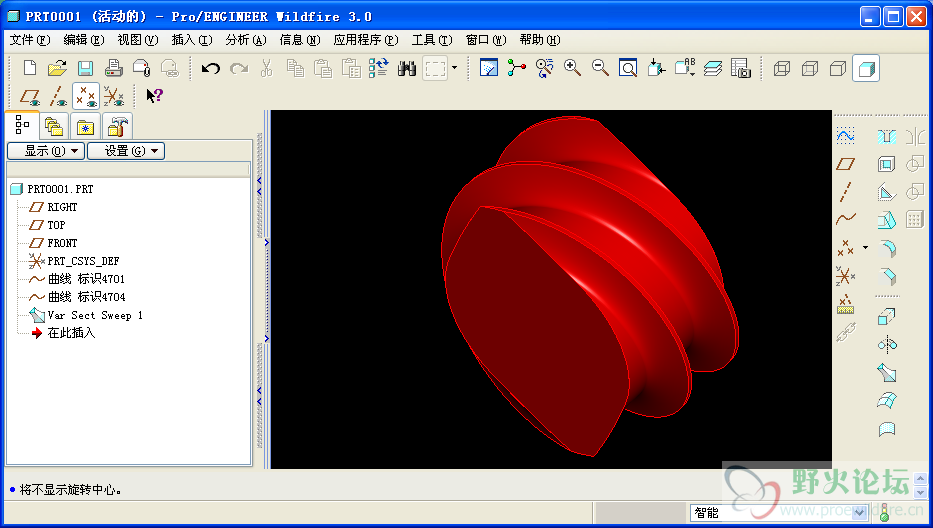Create datum coordinate system on right toolbar
The height and width of the screenshot is (528, 933).
(845, 276)
